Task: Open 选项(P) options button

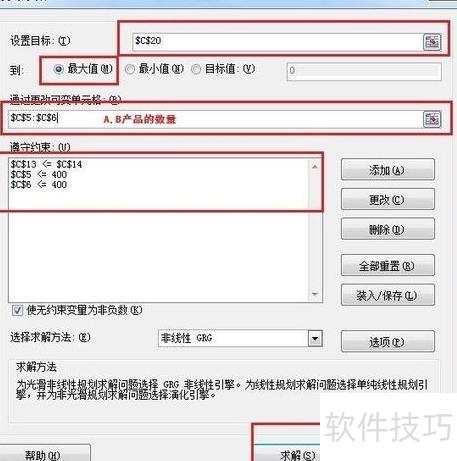Action: 388,342
